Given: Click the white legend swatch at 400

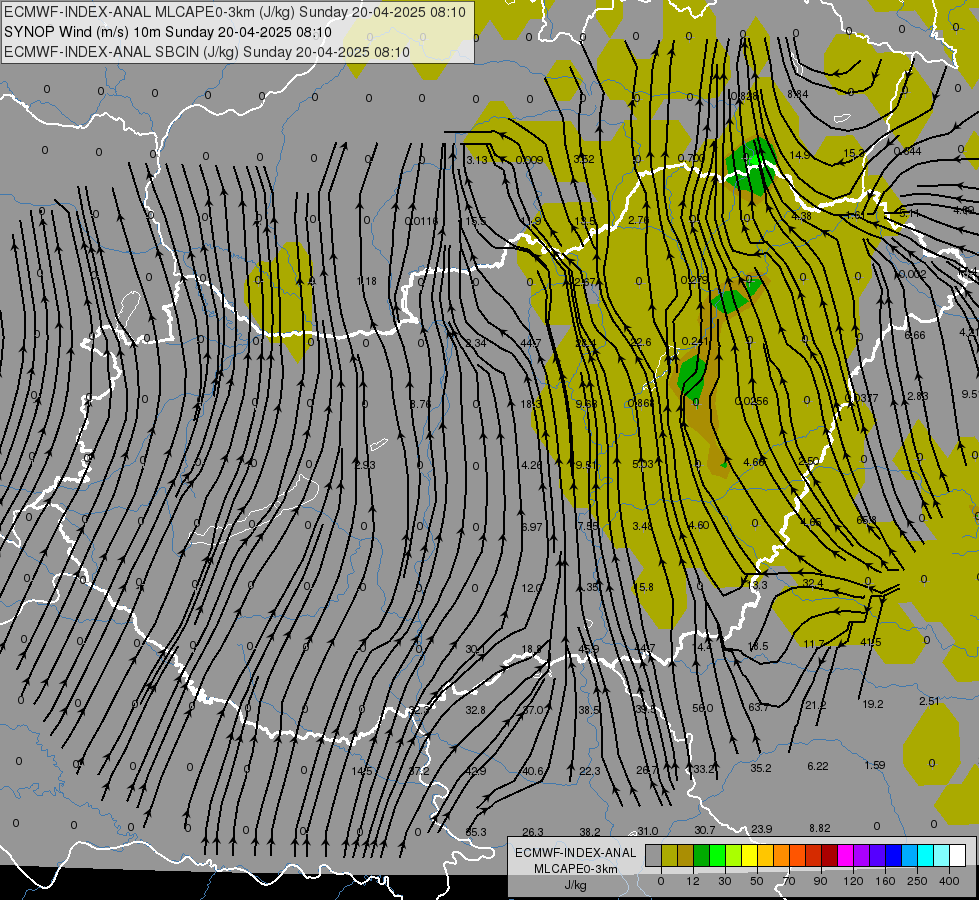Looking at the screenshot, I should coord(958,856).
